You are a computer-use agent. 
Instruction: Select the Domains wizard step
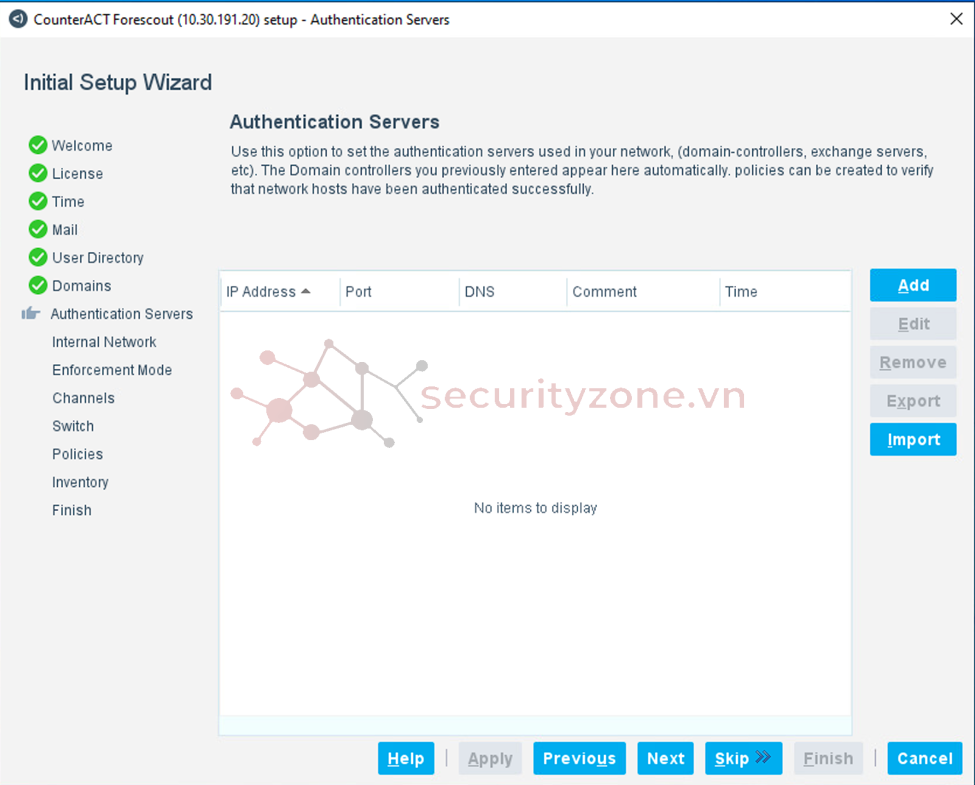(81, 286)
